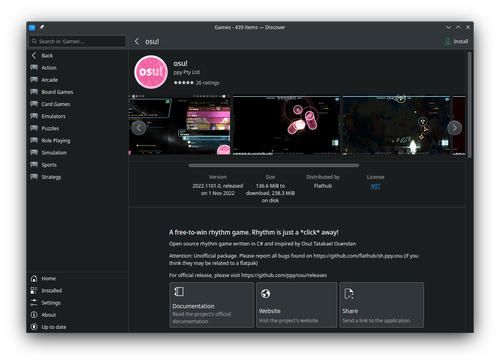Select the Card Games category
The image size is (500, 364).
77,104
